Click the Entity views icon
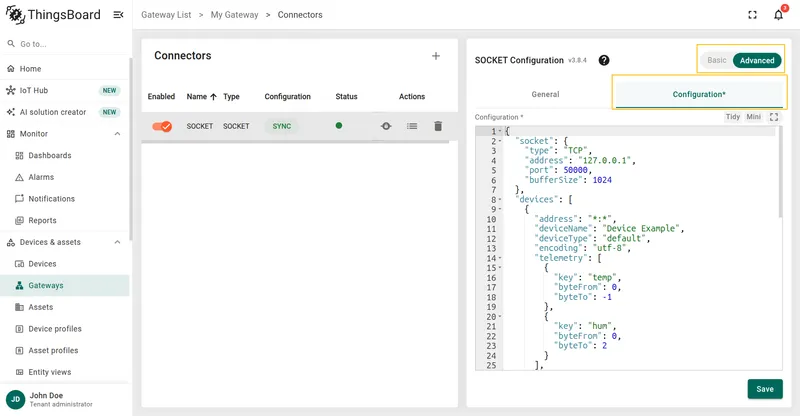 [x=19, y=372]
